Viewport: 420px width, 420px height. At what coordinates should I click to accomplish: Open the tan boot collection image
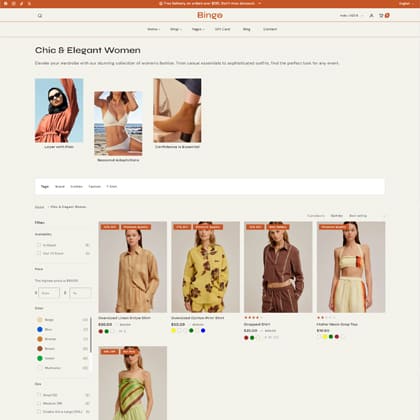[x=177, y=110]
